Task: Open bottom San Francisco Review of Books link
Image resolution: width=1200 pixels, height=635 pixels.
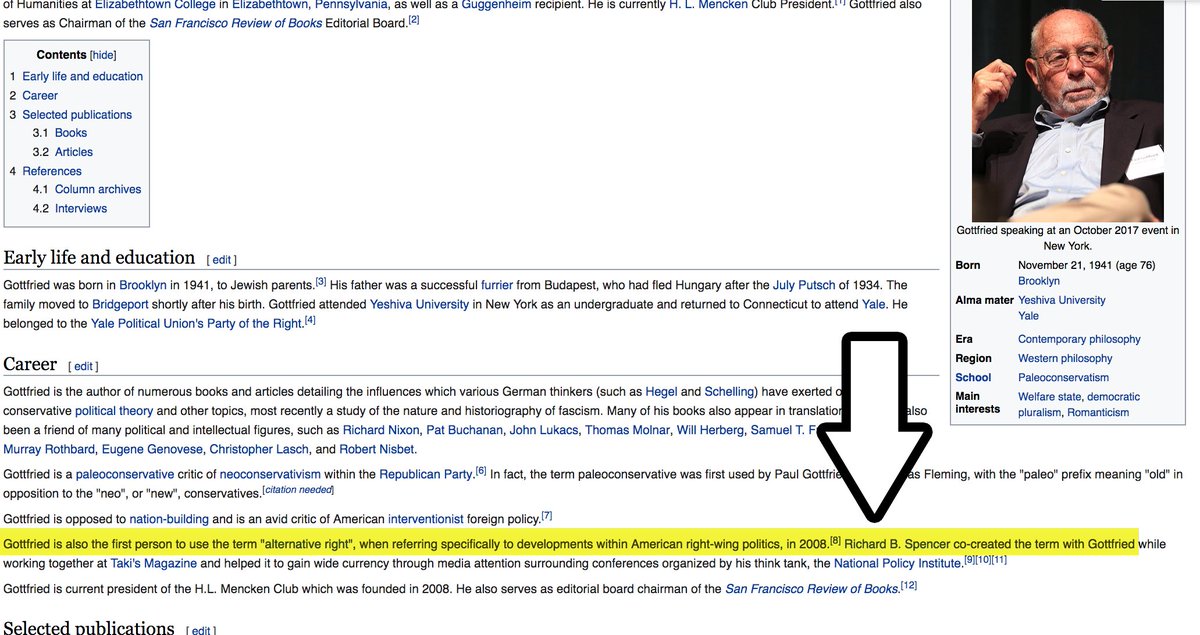Action: pos(811,588)
